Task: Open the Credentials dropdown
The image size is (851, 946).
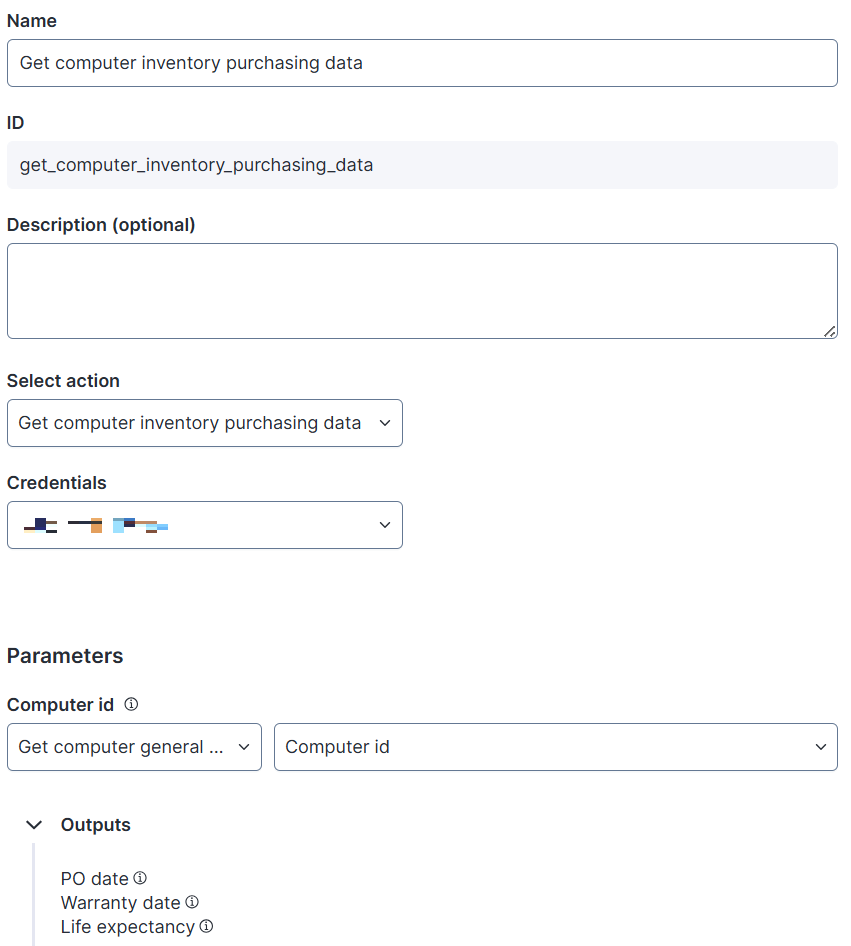Action: (x=204, y=525)
